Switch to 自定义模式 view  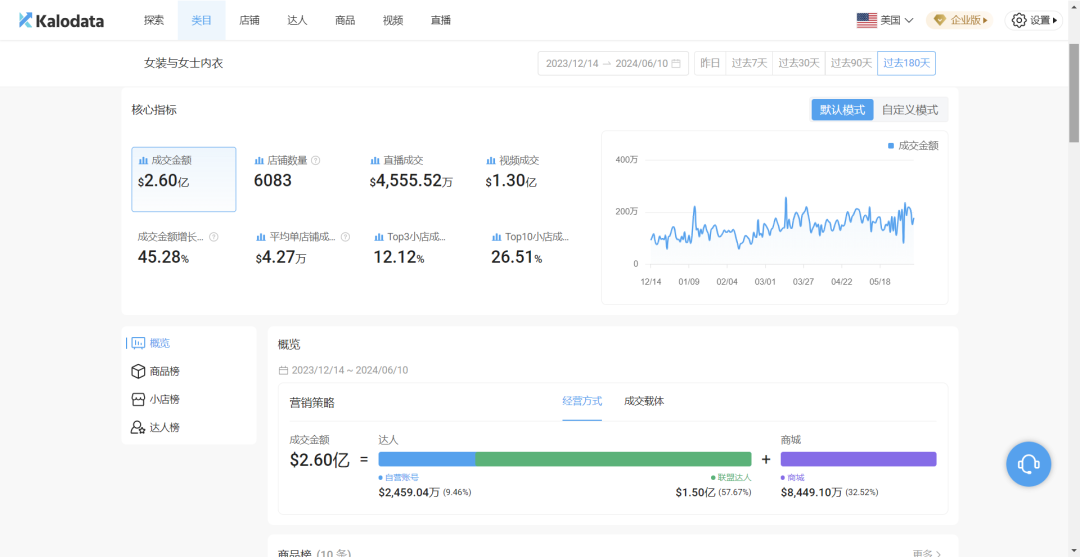click(909, 110)
